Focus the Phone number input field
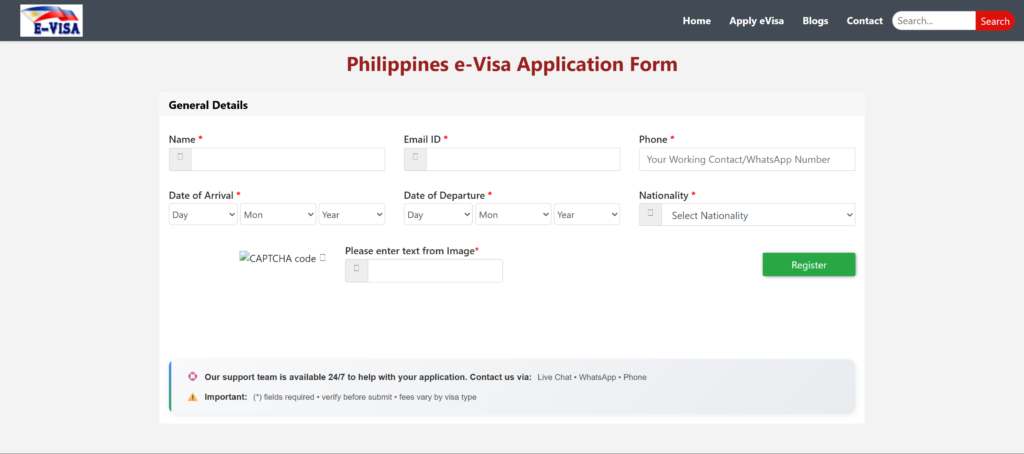The image size is (1024, 454). point(747,159)
